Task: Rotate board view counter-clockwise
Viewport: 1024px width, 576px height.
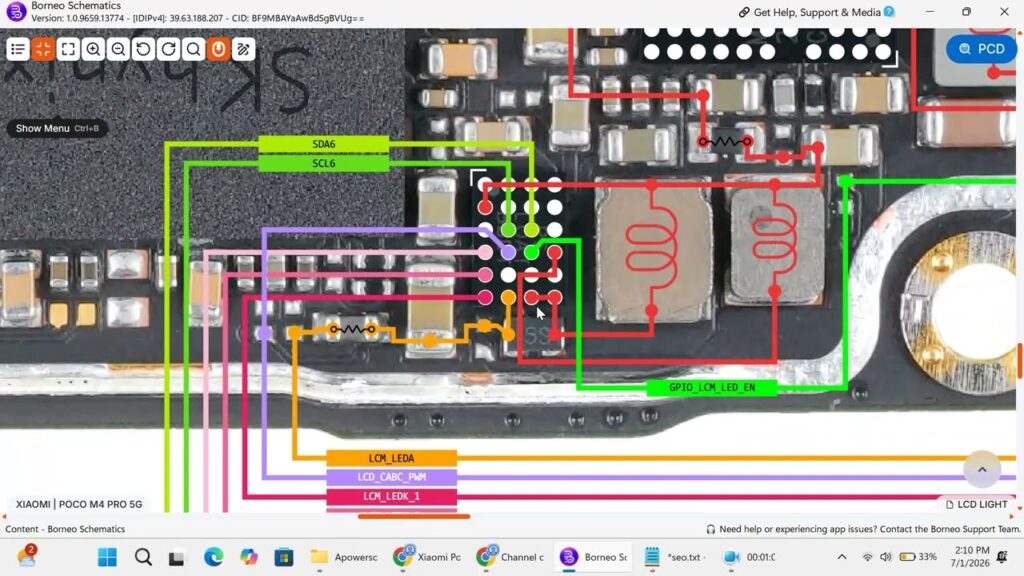Action: pyautogui.click(x=143, y=49)
